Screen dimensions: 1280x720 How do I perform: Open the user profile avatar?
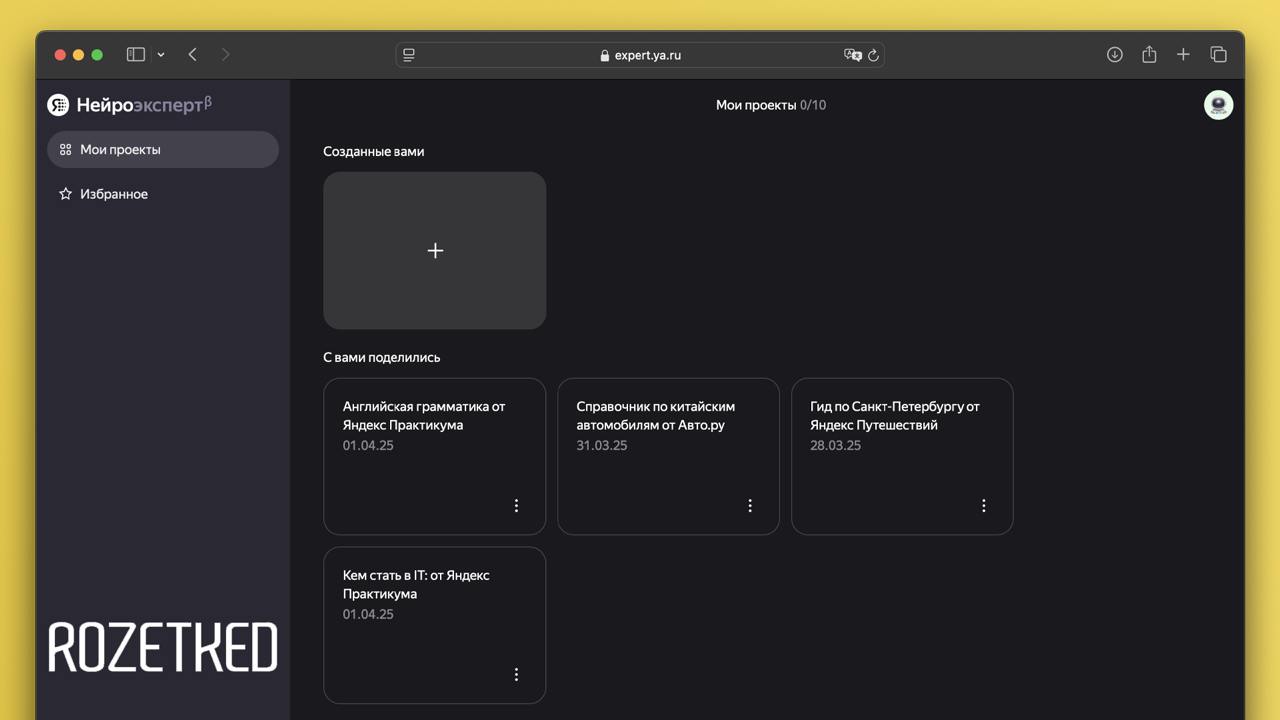[x=1218, y=105]
